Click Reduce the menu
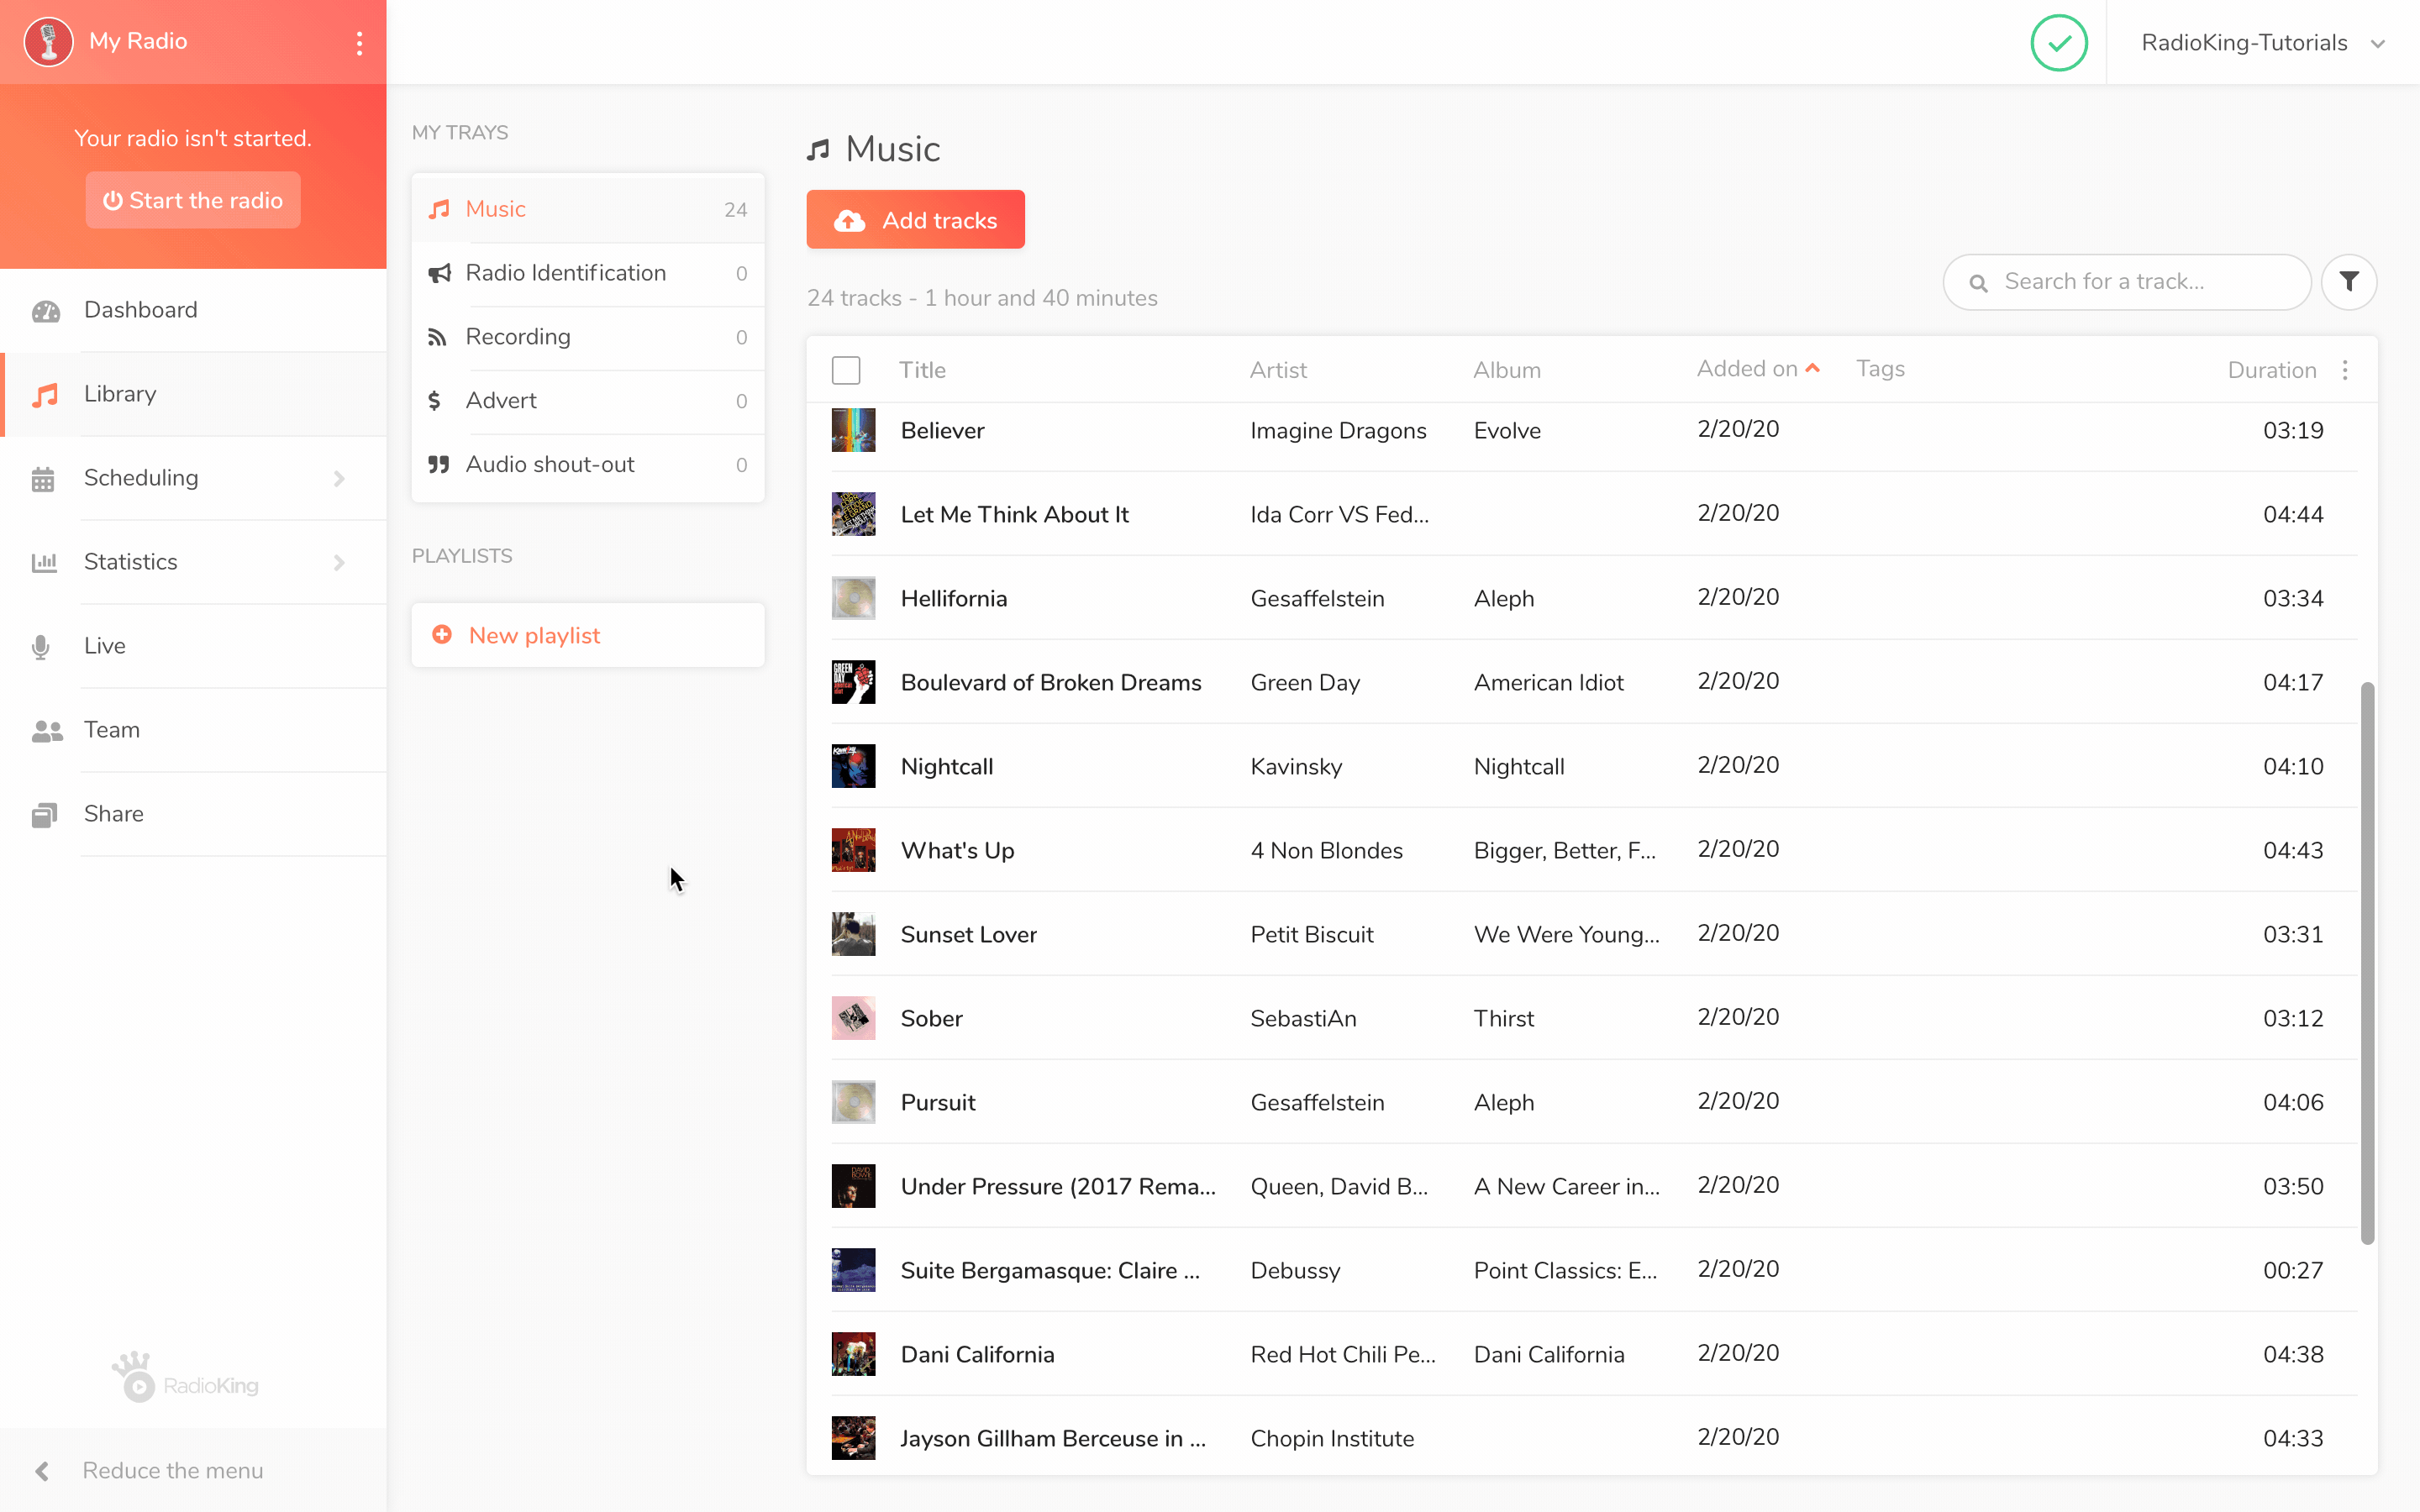2420x1512 pixels. (x=194, y=1471)
